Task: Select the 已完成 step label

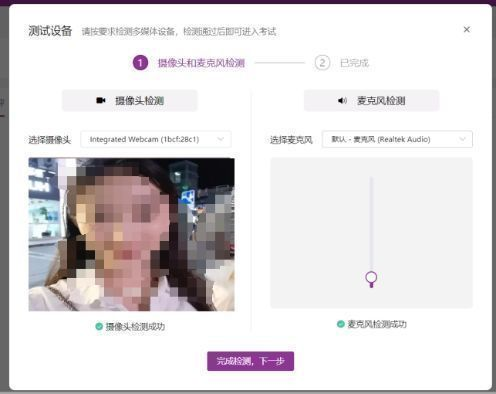Action: 354,63
